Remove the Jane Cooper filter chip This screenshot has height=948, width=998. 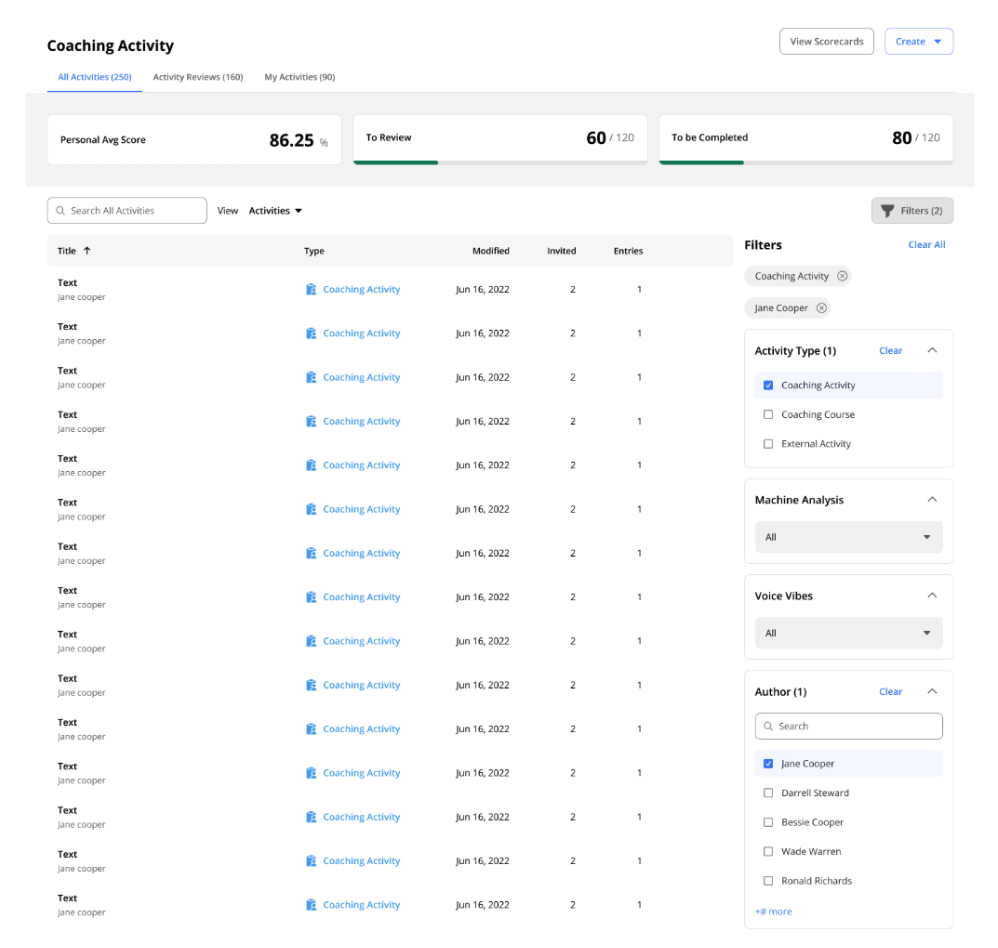click(822, 308)
